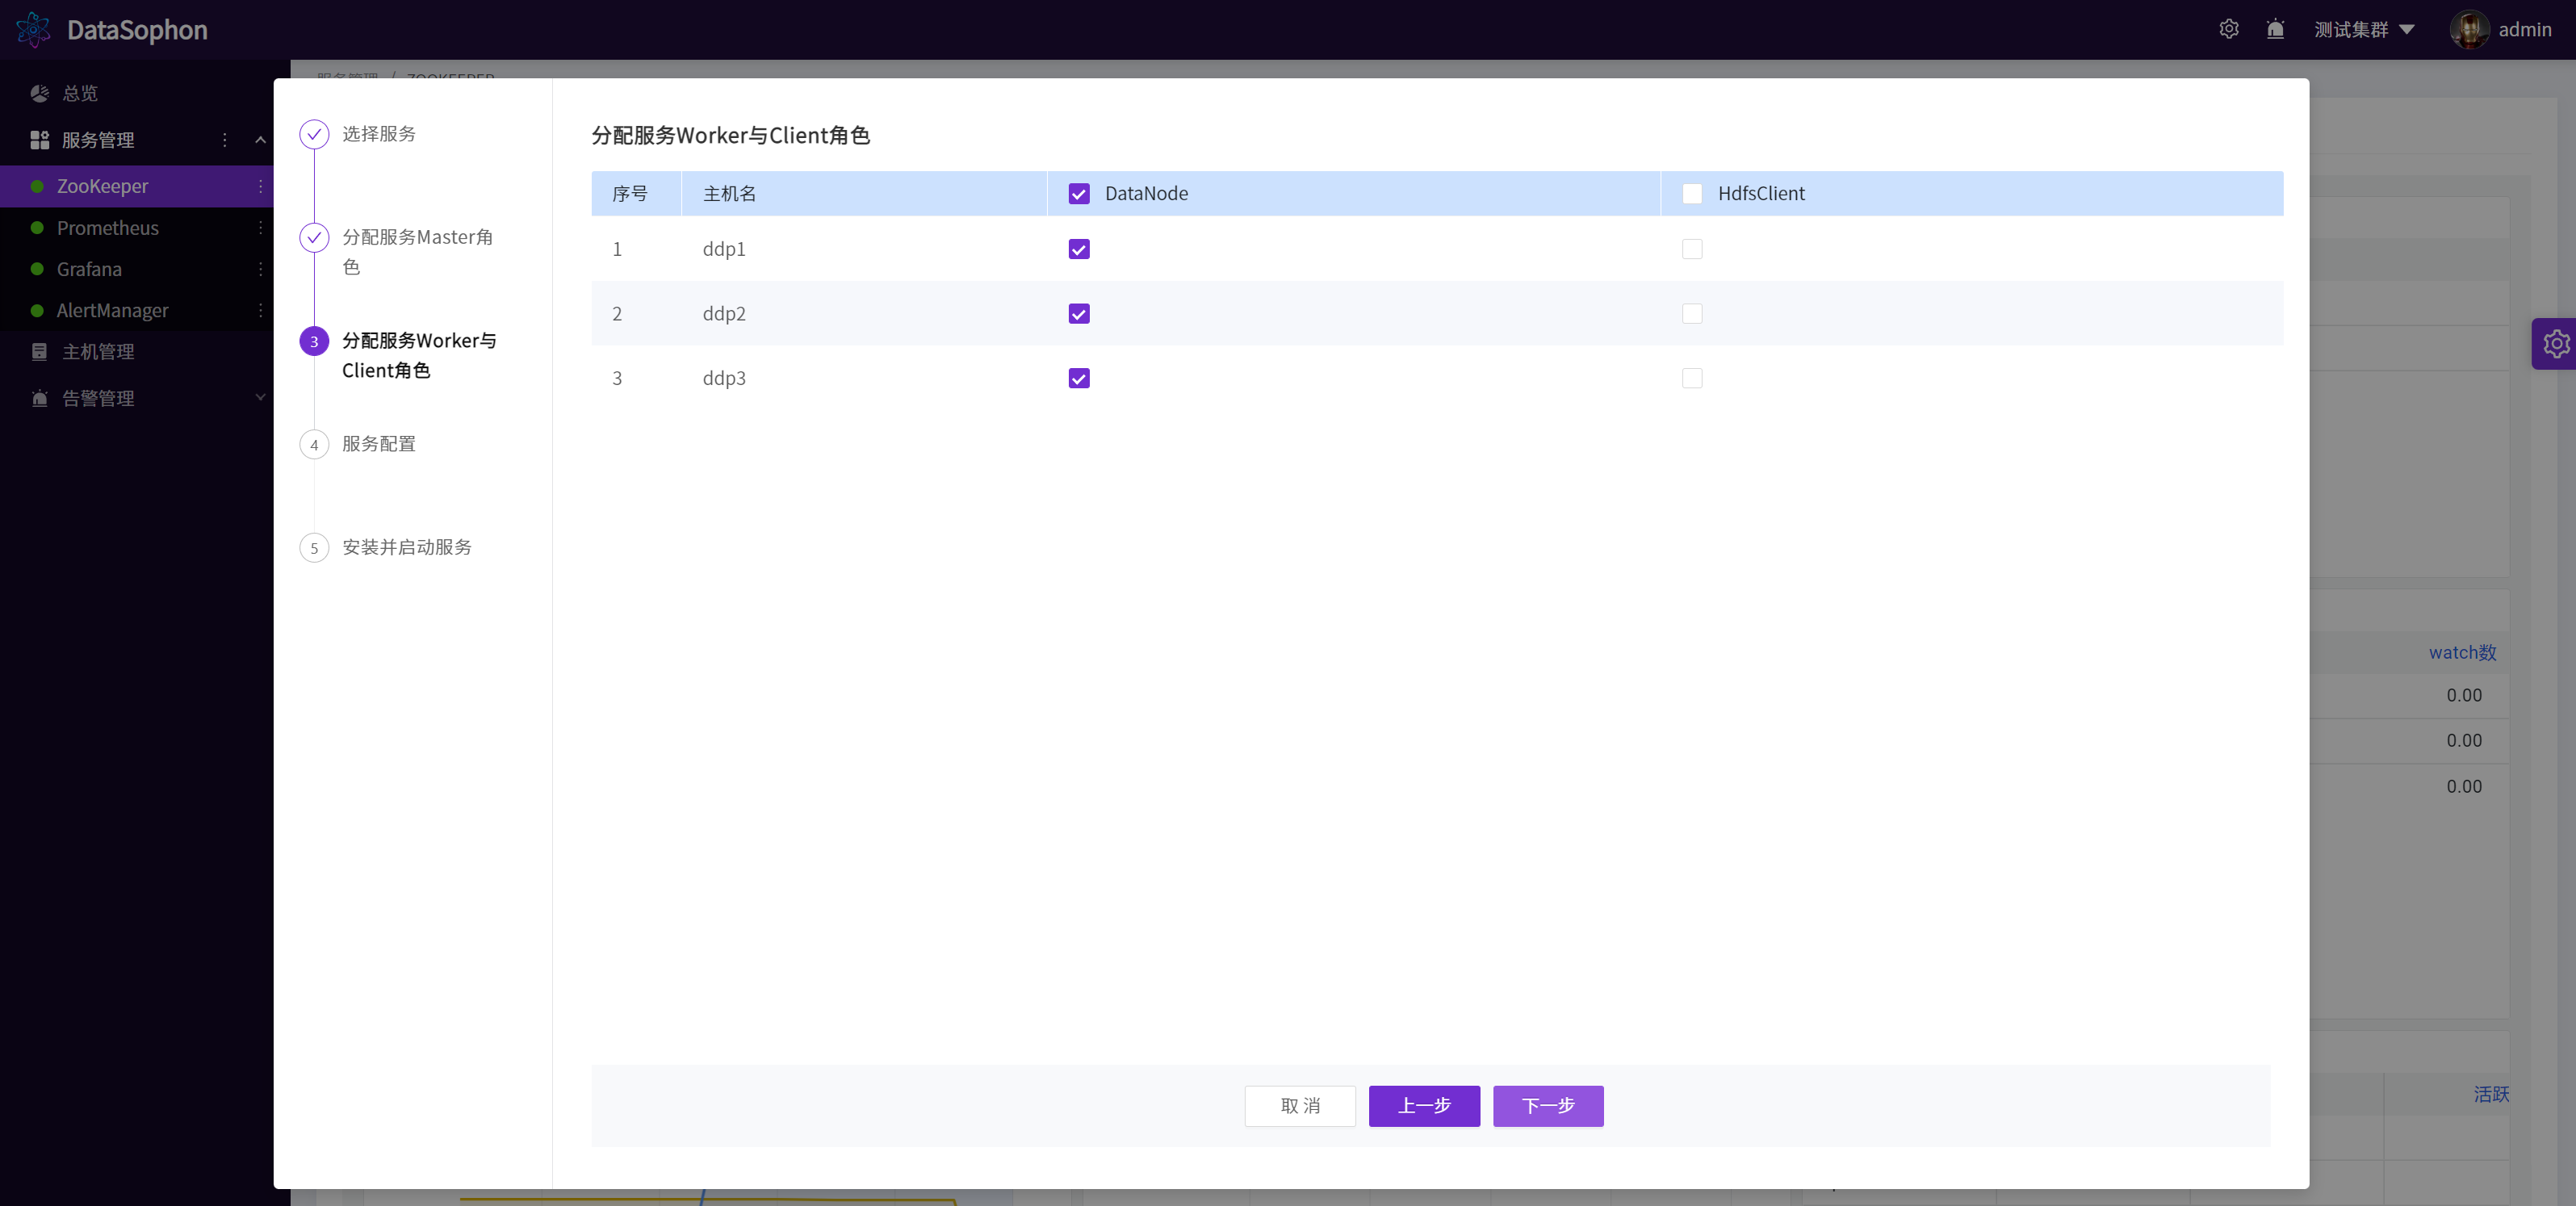
Task: Click the 选择服务 step label
Action: pyautogui.click(x=379, y=134)
